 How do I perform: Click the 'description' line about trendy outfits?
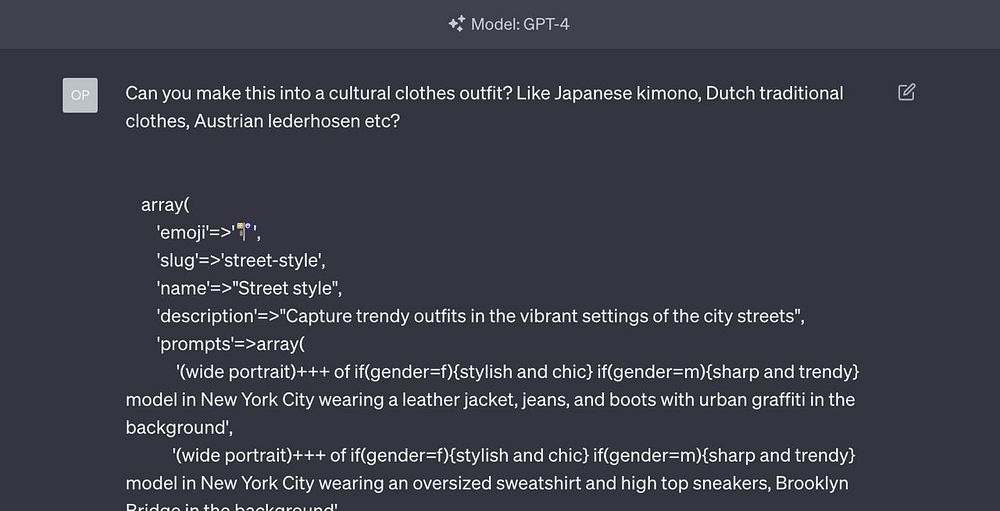[x=480, y=317]
